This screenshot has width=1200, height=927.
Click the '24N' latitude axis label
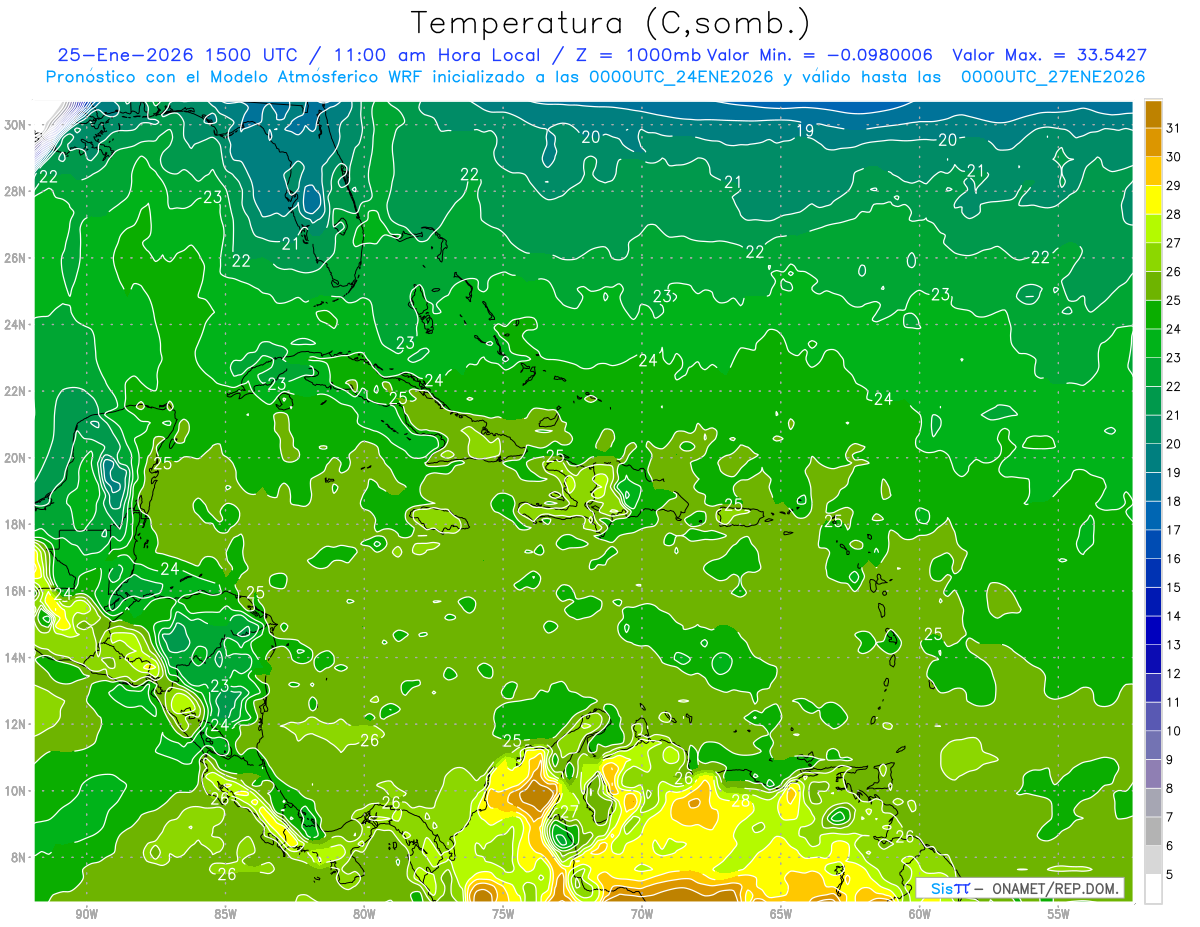point(16,325)
